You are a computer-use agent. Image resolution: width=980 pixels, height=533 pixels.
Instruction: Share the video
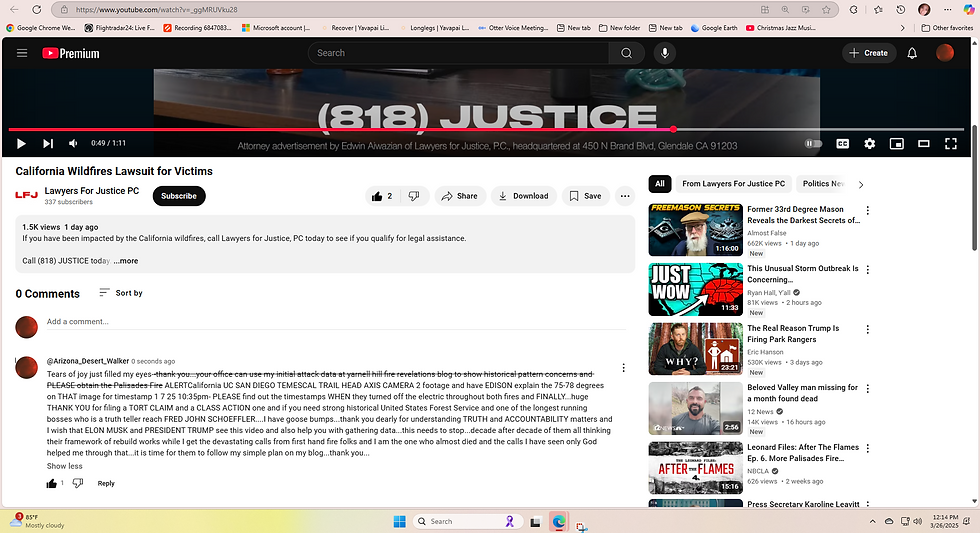tap(460, 196)
